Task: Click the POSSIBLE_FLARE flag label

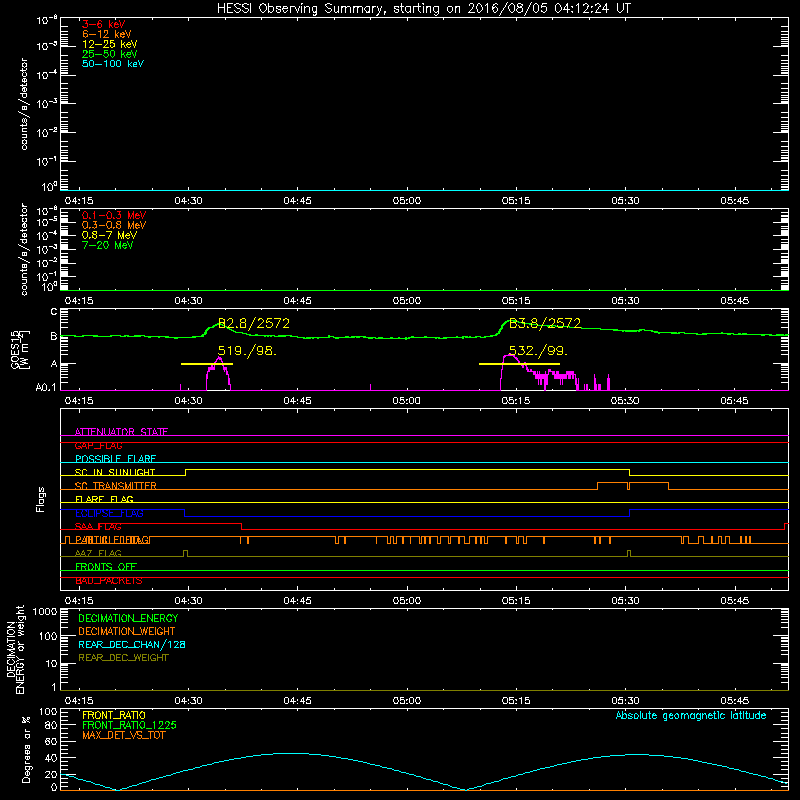Action: pyautogui.click(x=115, y=459)
